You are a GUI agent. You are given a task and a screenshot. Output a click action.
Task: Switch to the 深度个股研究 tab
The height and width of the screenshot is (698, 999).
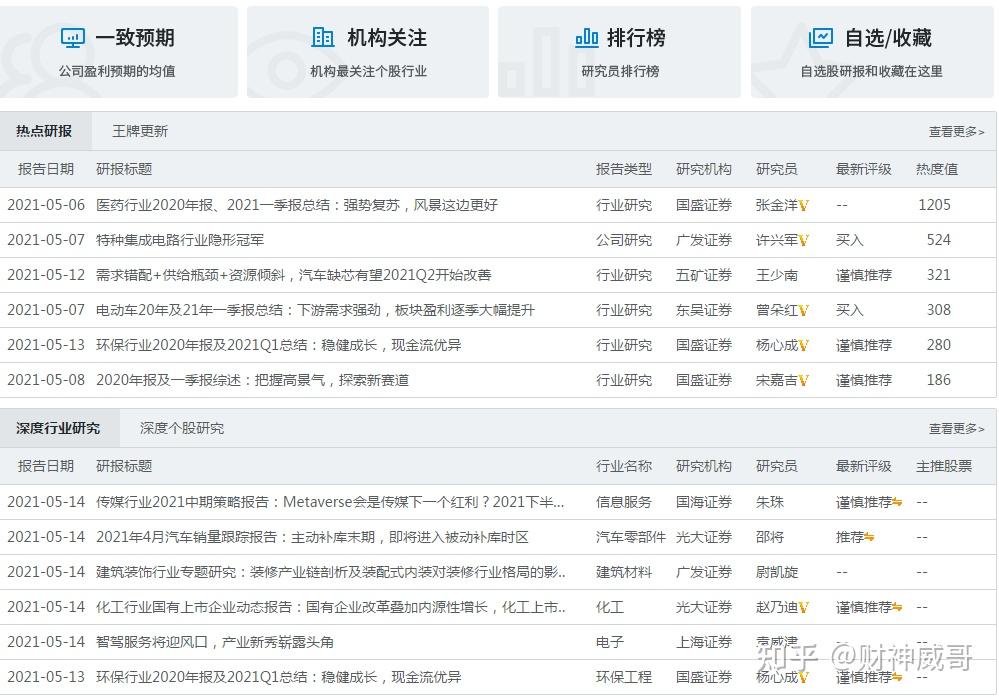182,428
